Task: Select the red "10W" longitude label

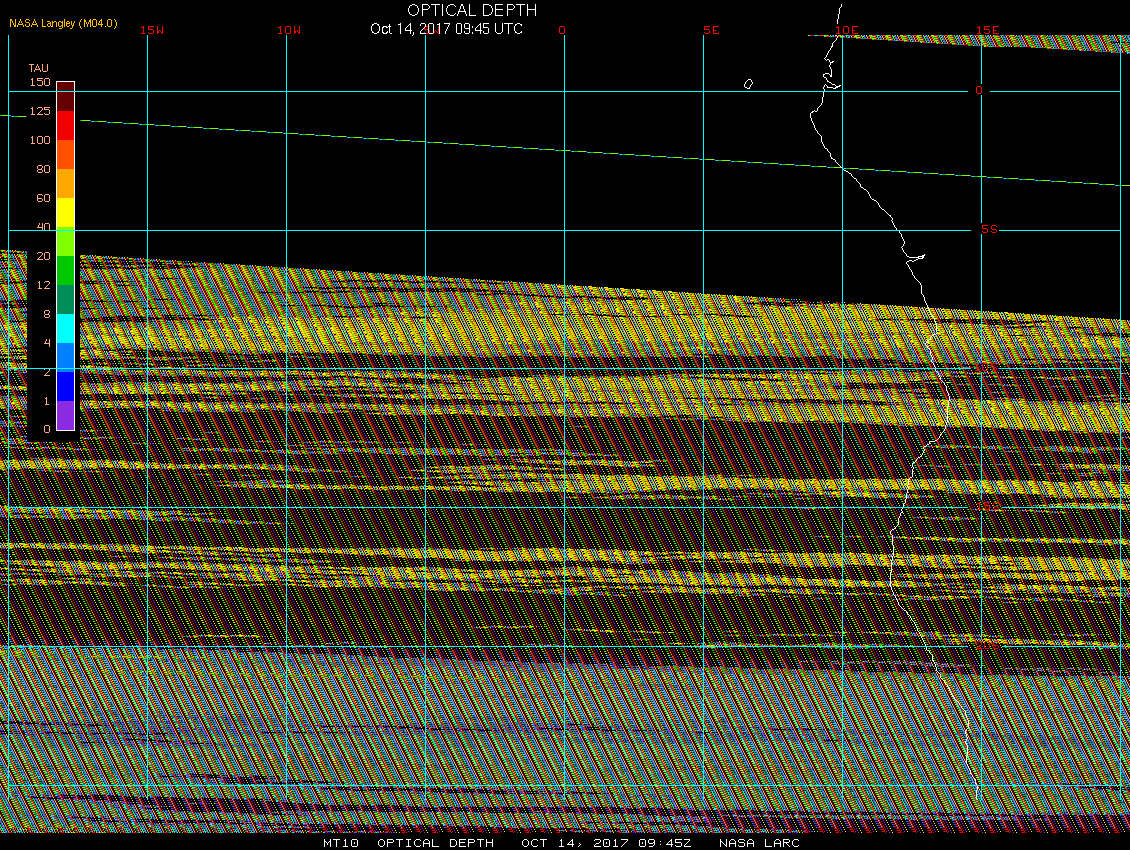Action: pyautogui.click(x=289, y=30)
